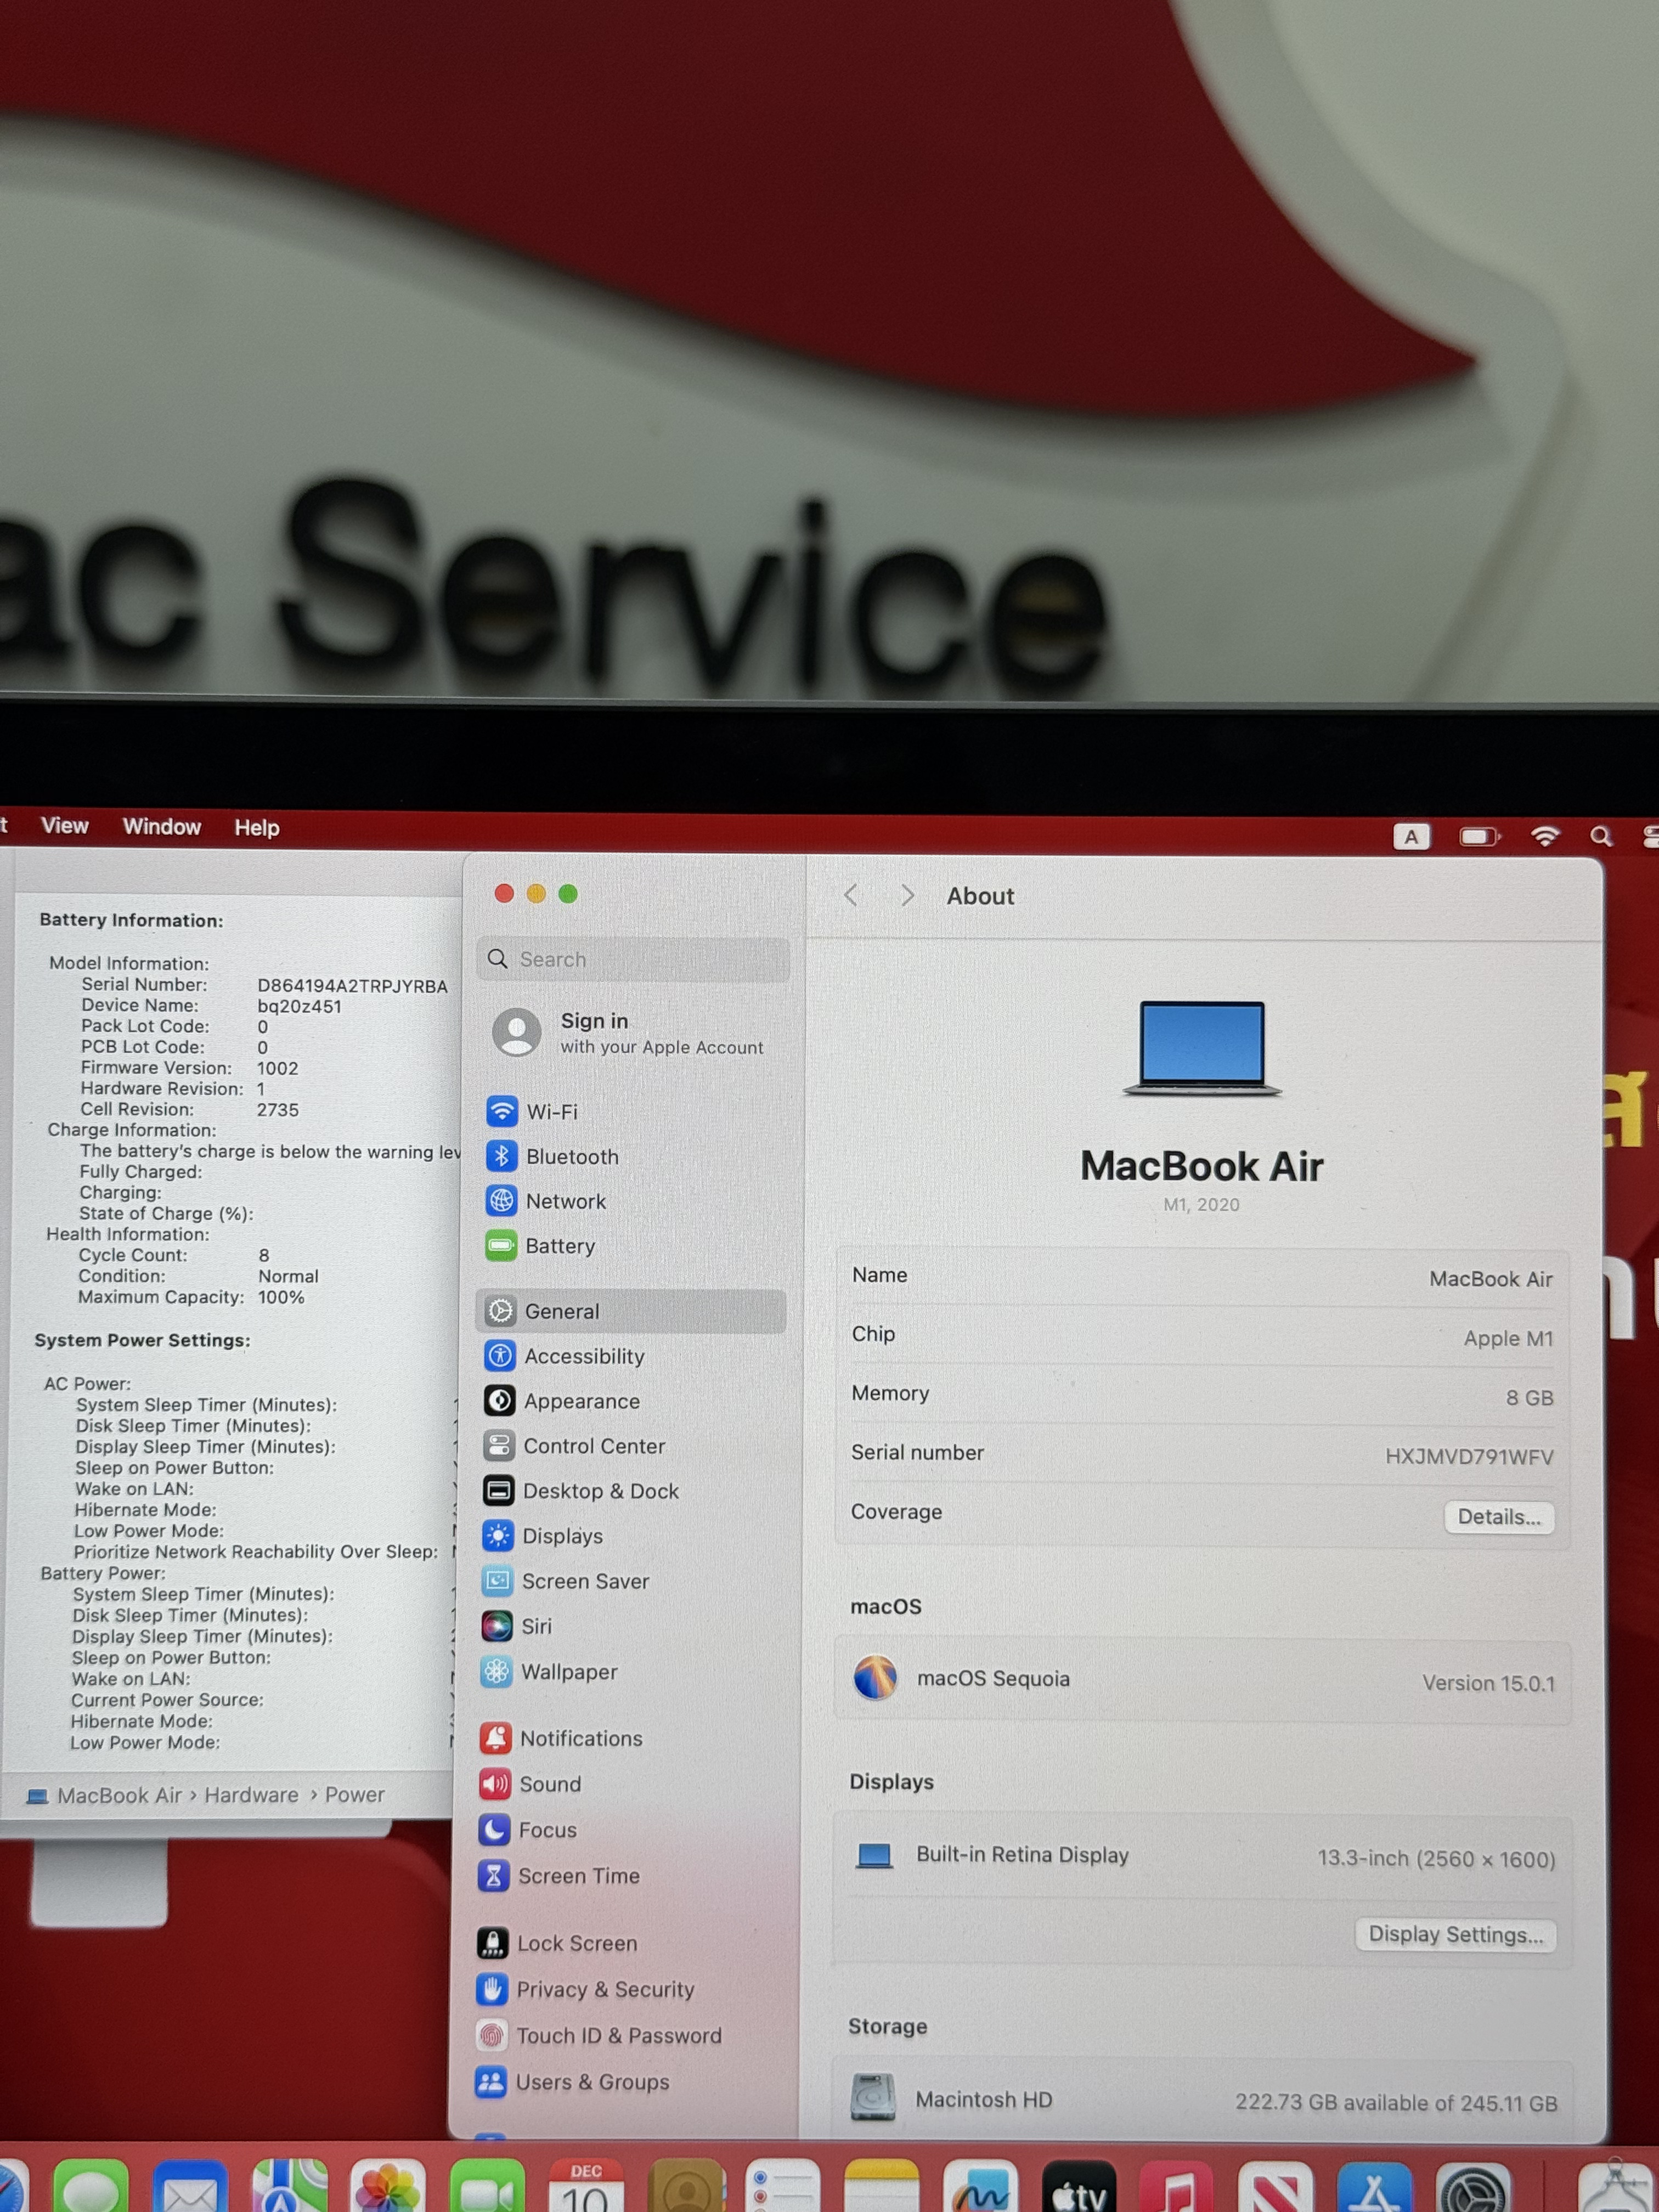Click the Display Settings button

pyautogui.click(x=1455, y=1934)
